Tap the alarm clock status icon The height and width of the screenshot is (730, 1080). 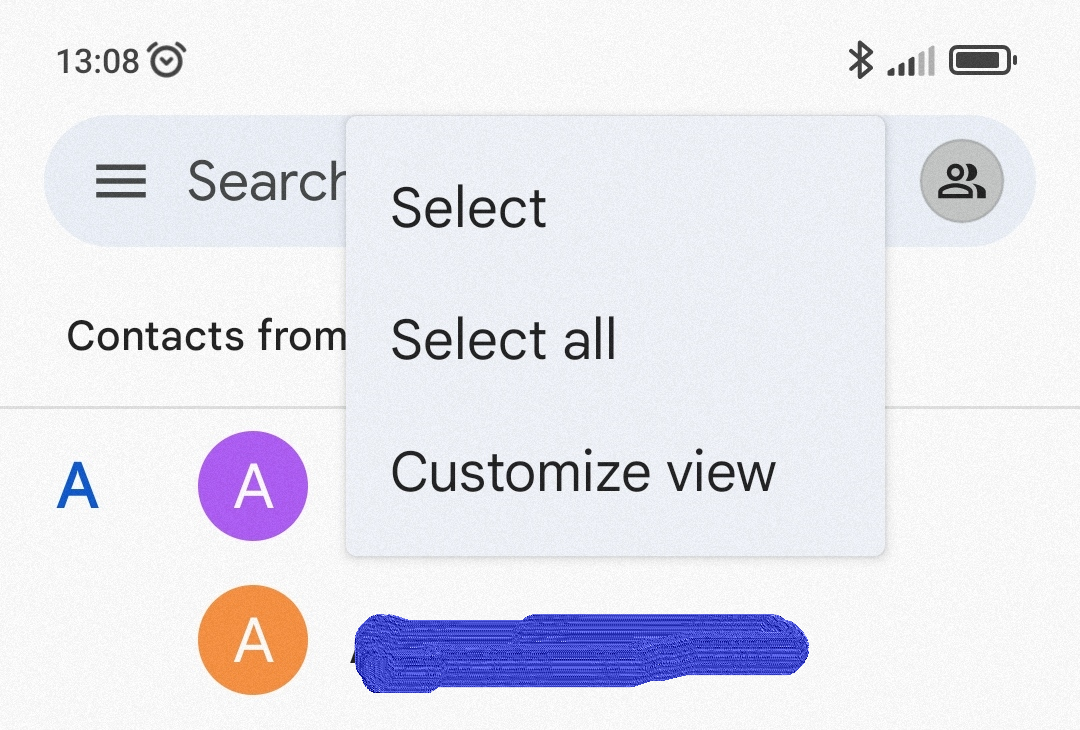pos(166,61)
